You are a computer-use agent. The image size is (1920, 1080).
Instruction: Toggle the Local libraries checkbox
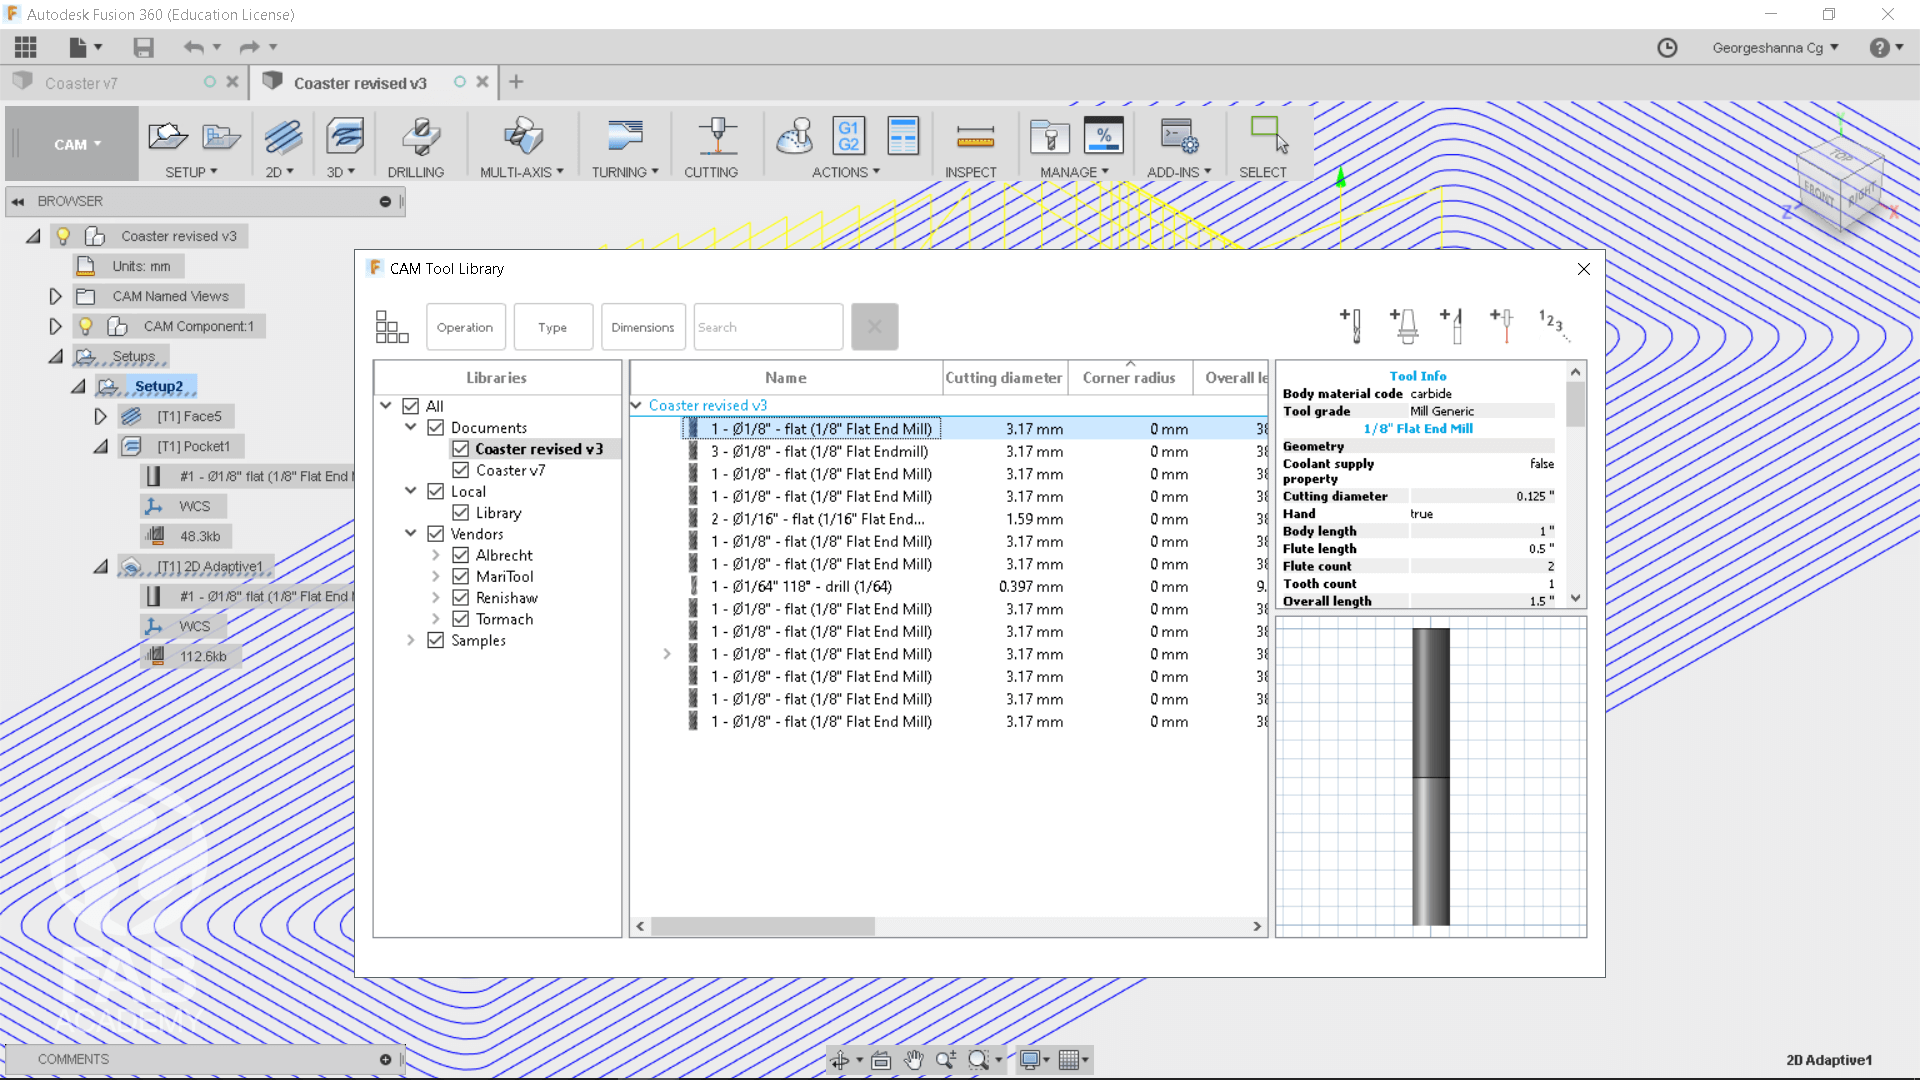(x=435, y=491)
